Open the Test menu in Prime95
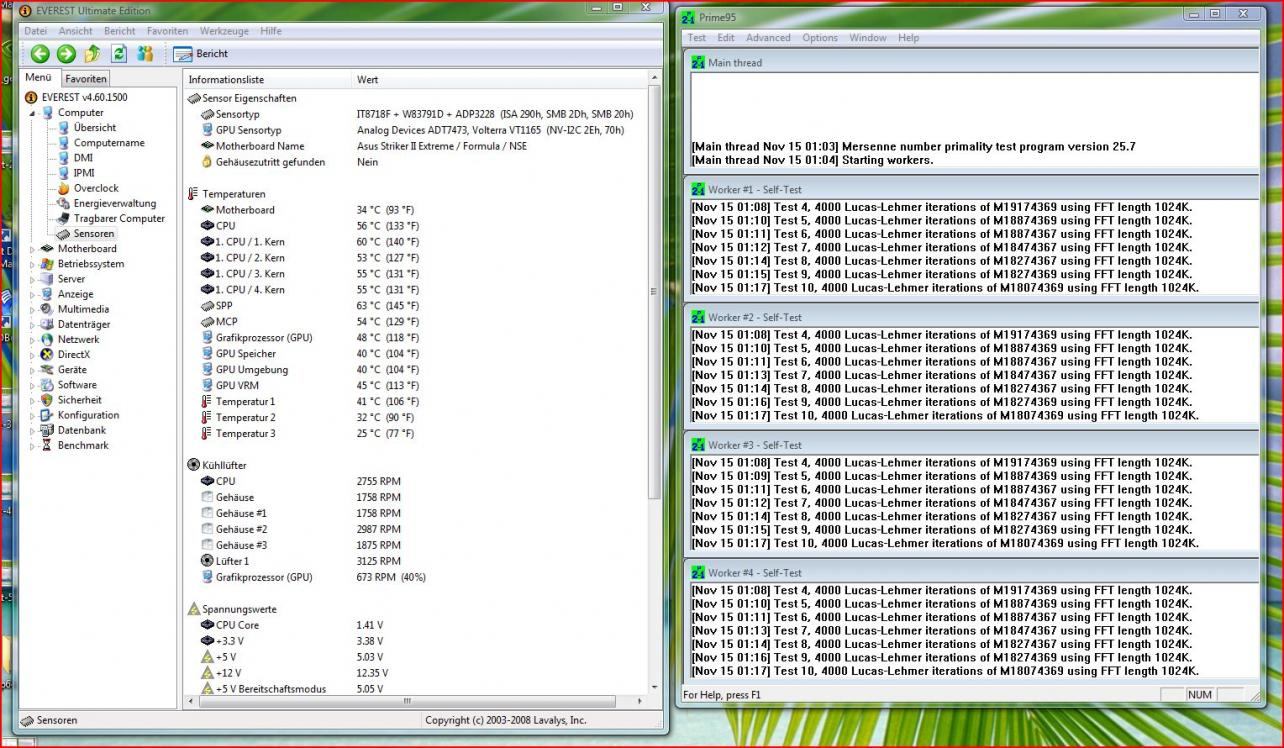This screenshot has width=1284, height=748. (x=697, y=38)
